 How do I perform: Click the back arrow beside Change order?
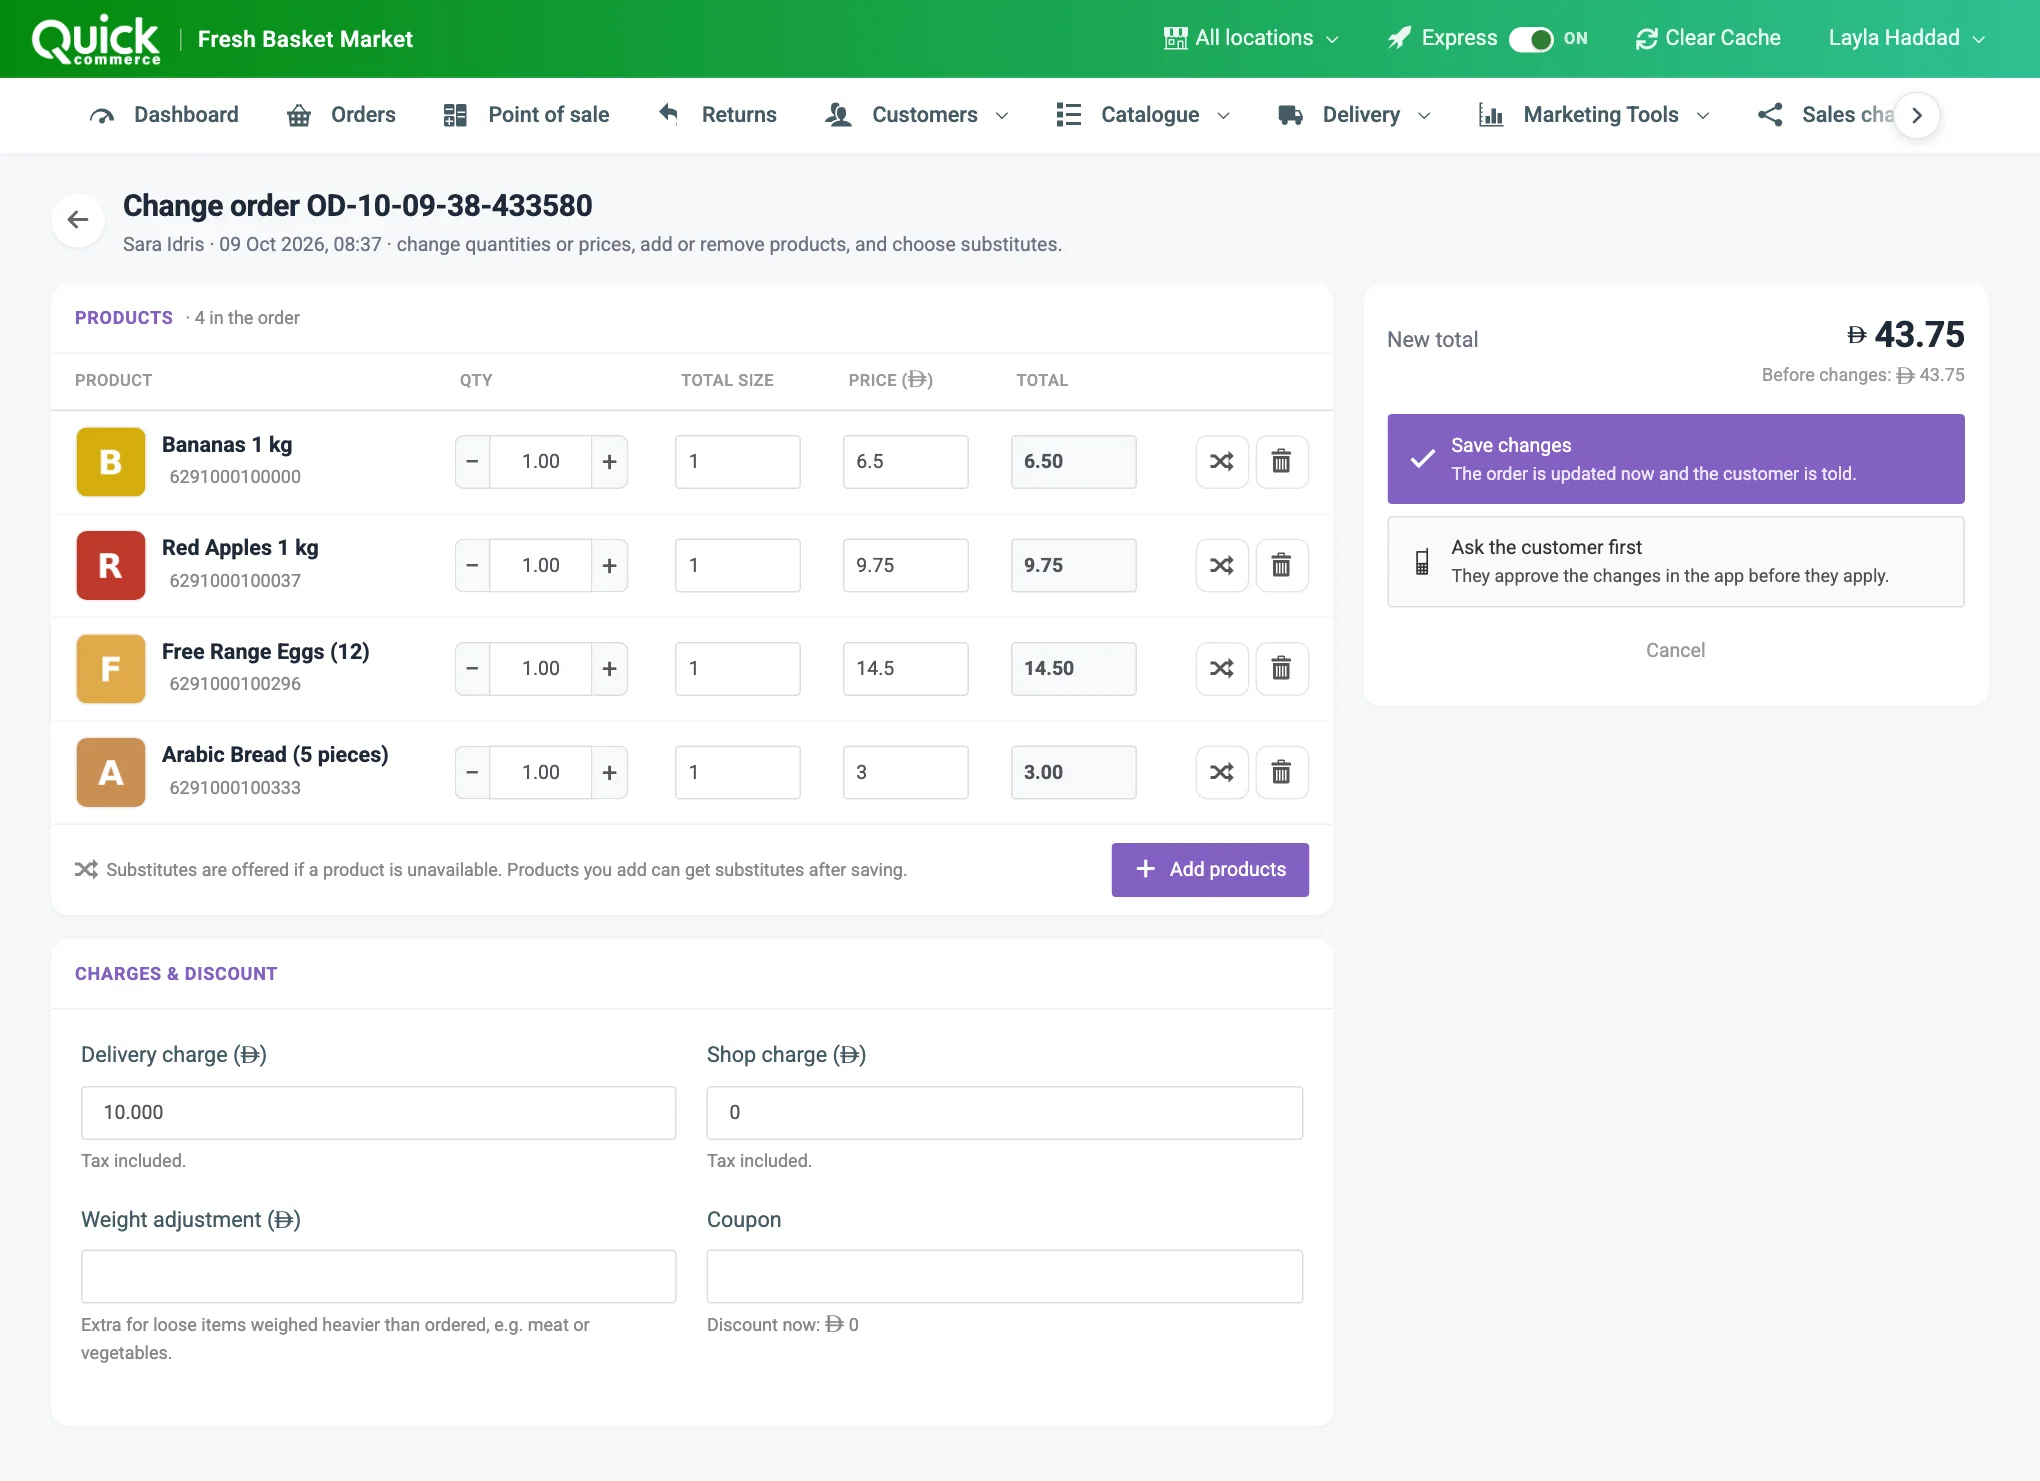click(78, 220)
